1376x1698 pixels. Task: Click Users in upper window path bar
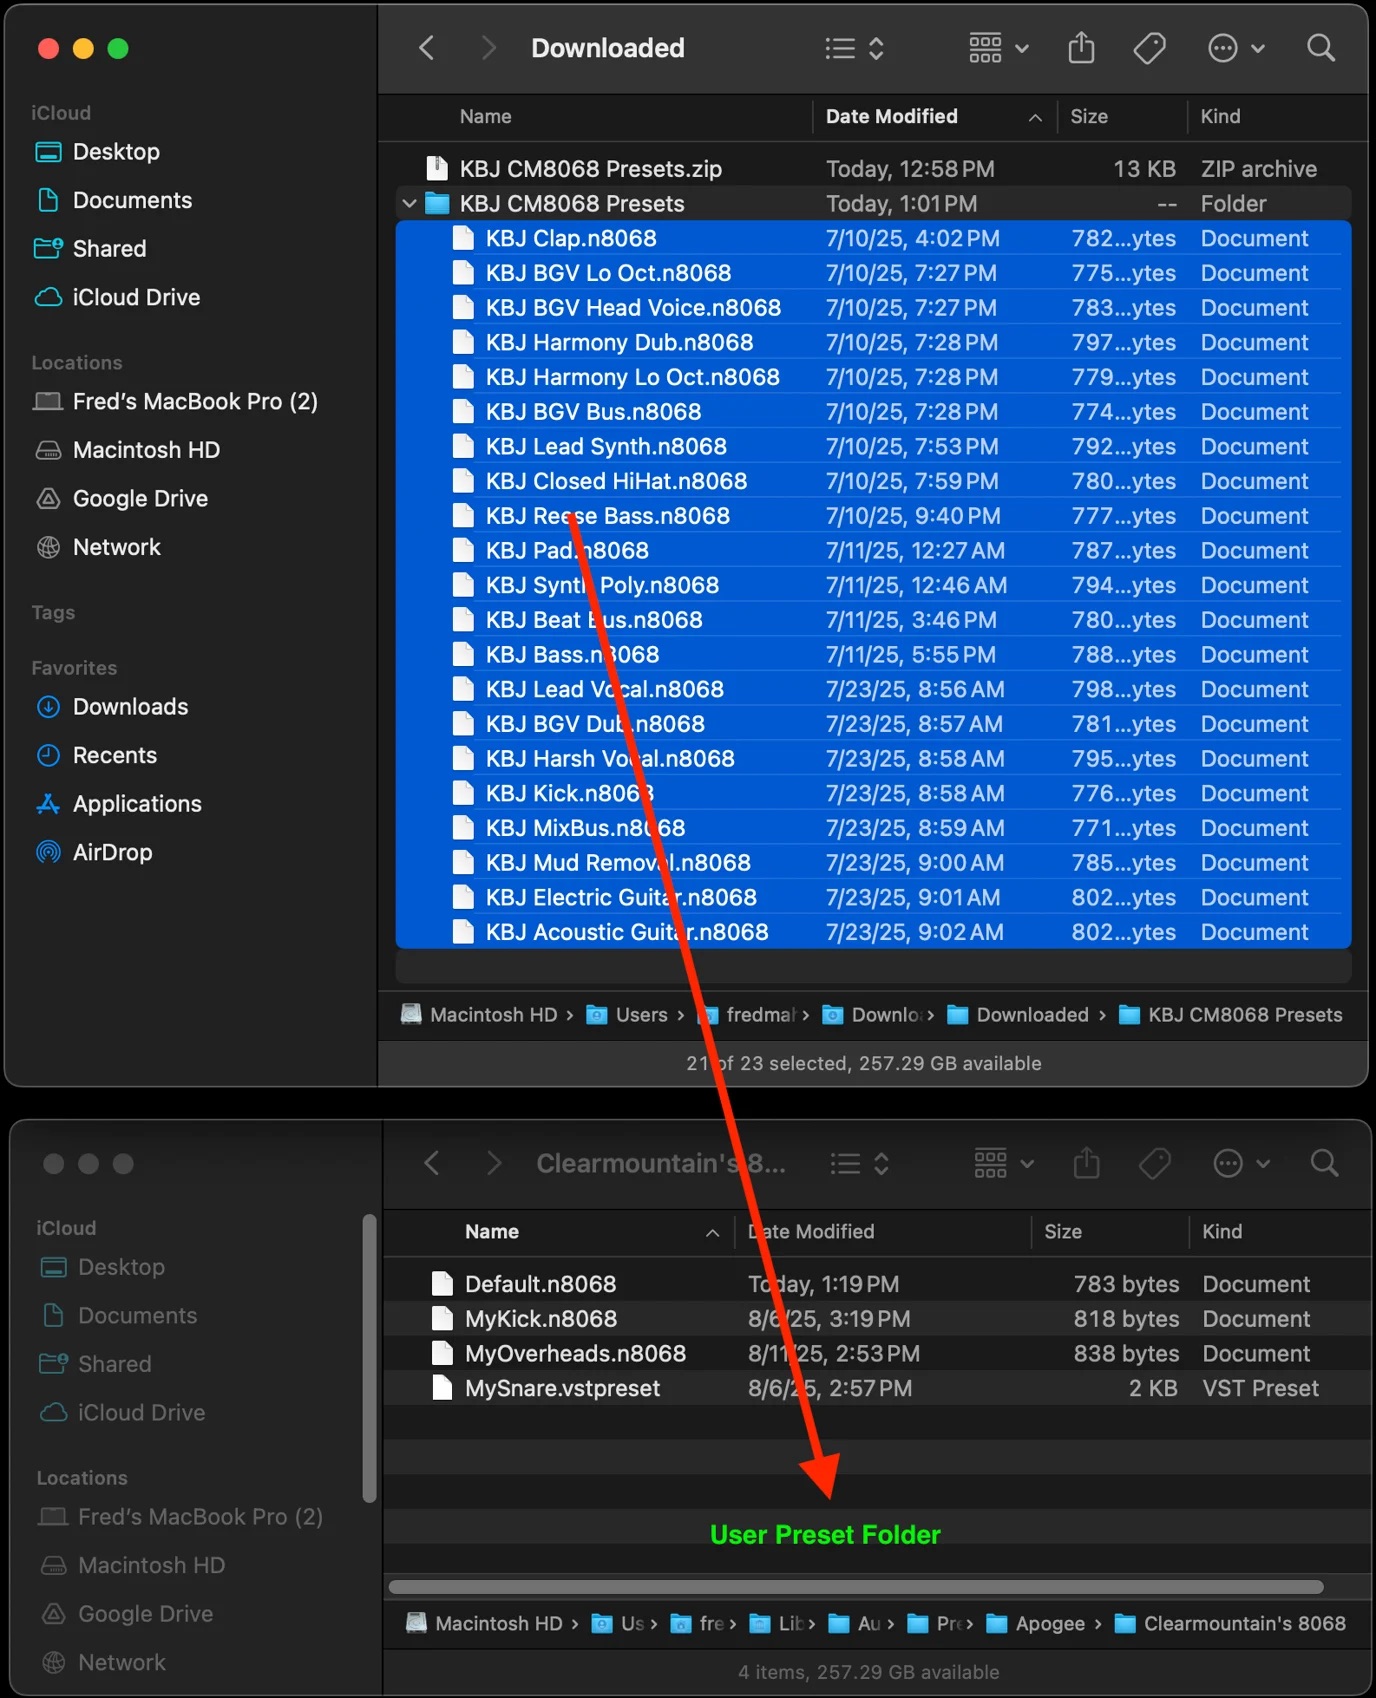pyautogui.click(x=627, y=1015)
